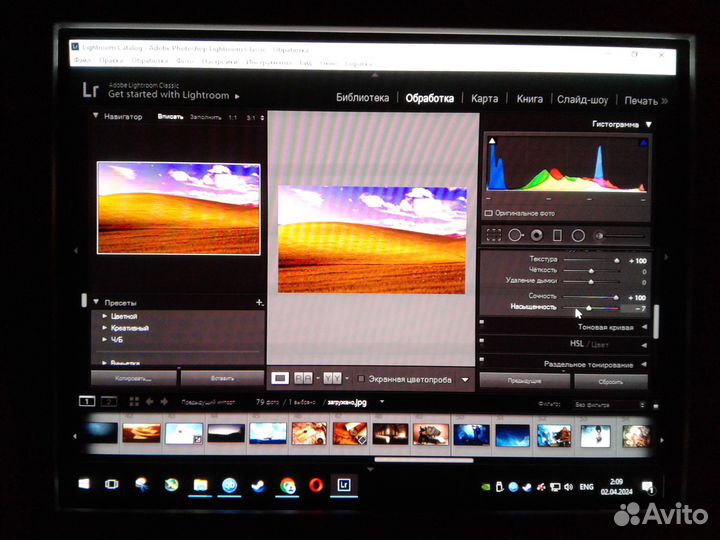Switch to Loupe view mode icon
The width and height of the screenshot is (720, 540).
click(x=281, y=379)
